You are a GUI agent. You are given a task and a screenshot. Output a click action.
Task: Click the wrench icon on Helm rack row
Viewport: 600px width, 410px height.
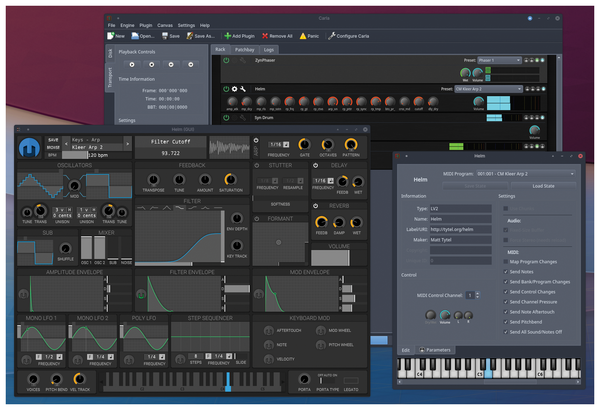(x=243, y=89)
